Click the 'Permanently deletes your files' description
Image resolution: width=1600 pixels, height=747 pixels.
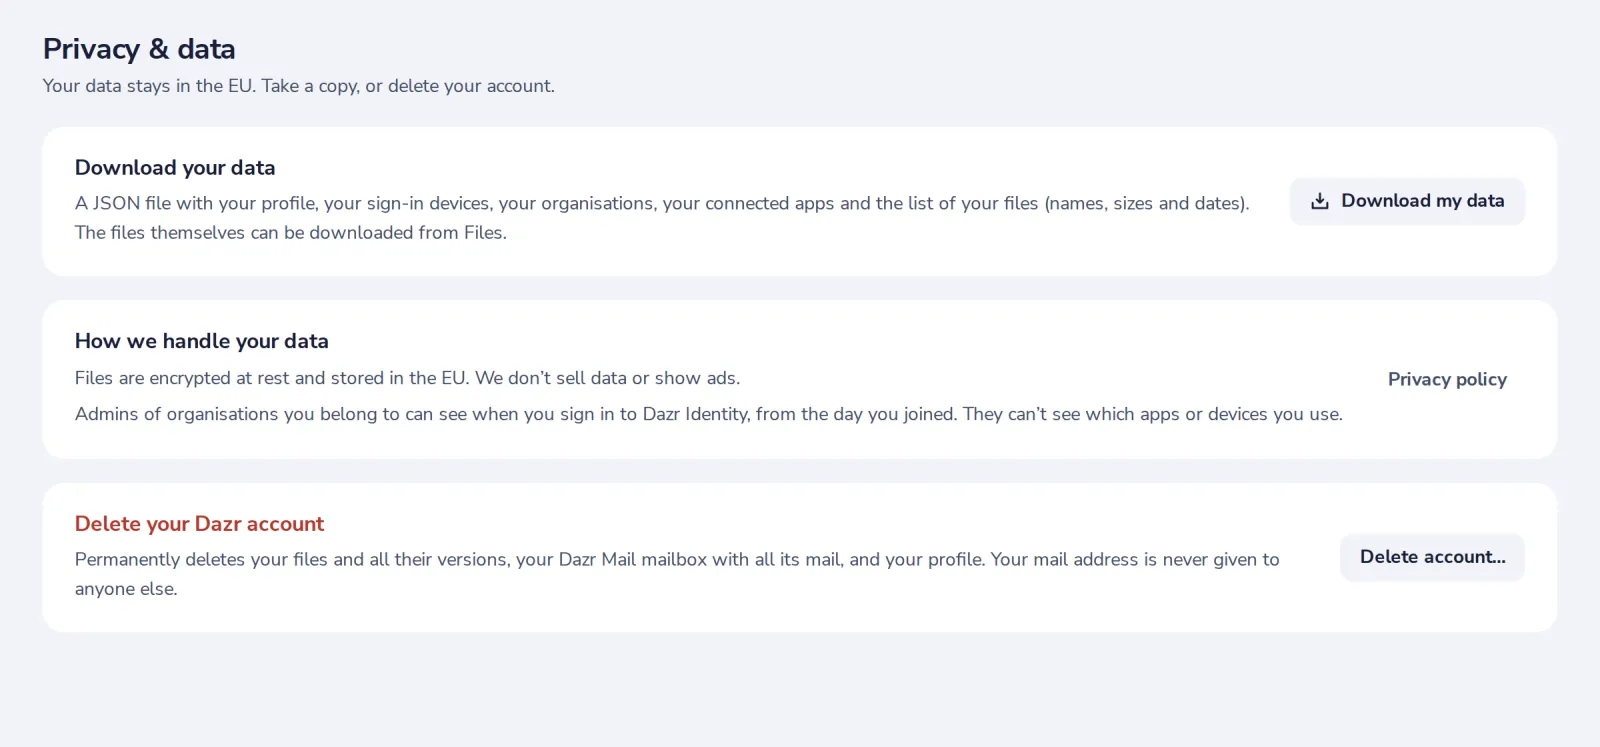pos(677,574)
